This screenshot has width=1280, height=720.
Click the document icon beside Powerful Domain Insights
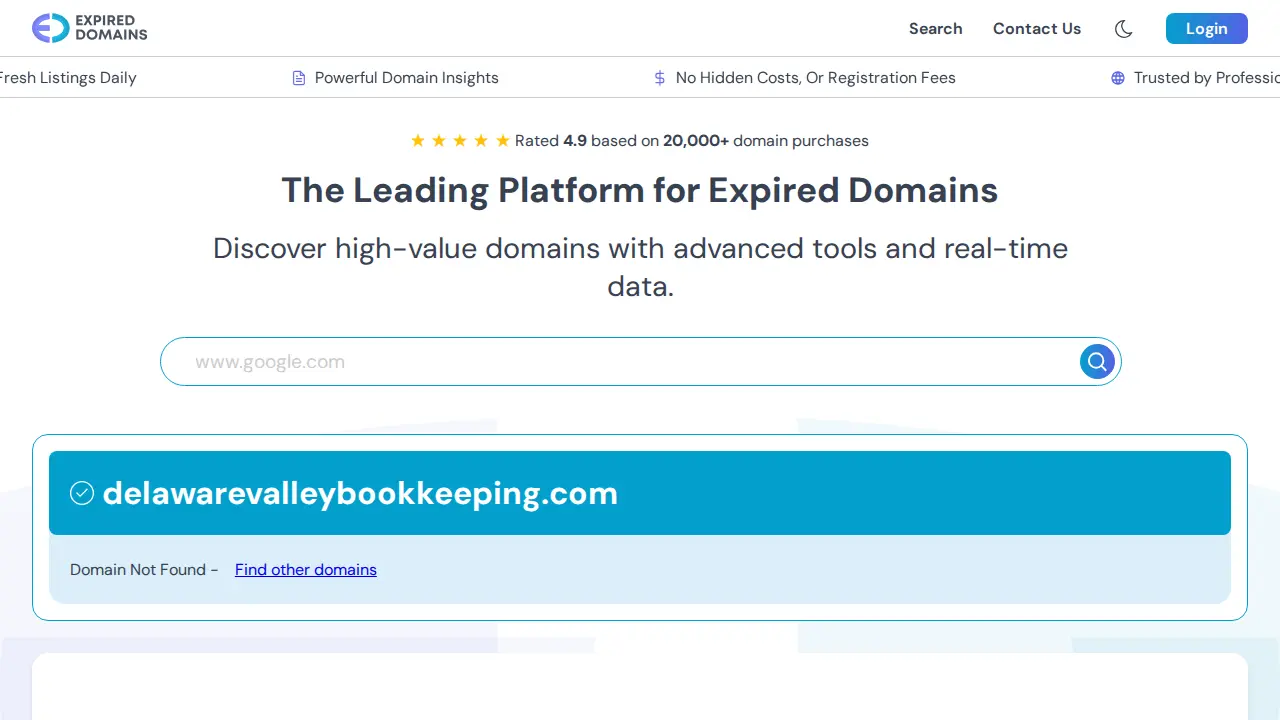(x=298, y=78)
